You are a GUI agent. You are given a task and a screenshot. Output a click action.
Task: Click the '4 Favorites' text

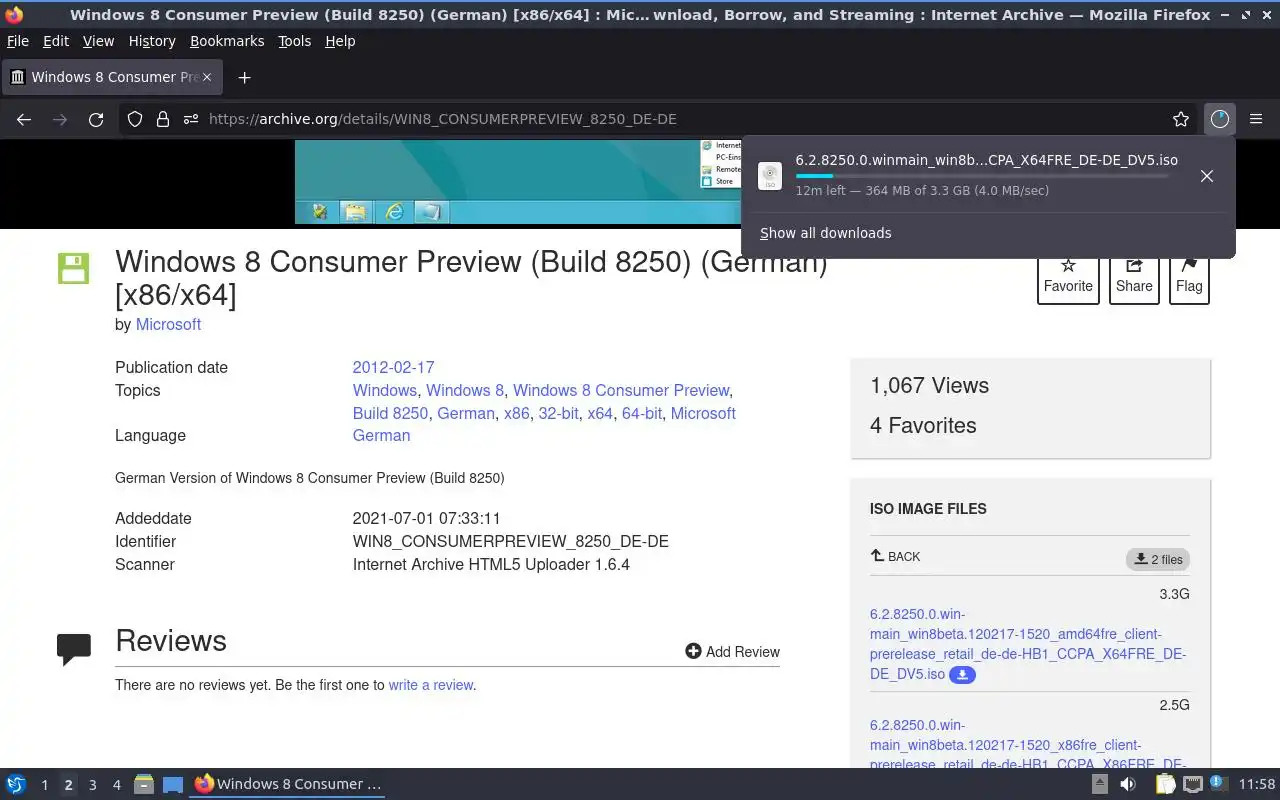tap(923, 426)
